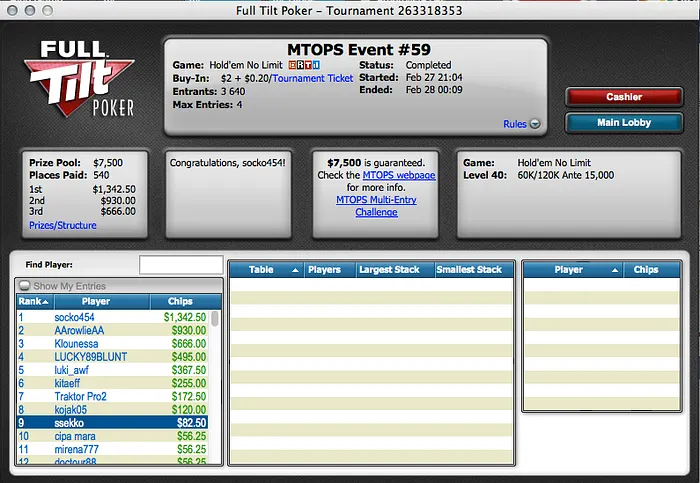Open the Cashier
The width and height of the screenshot is (700, 483).
point(624,97)
